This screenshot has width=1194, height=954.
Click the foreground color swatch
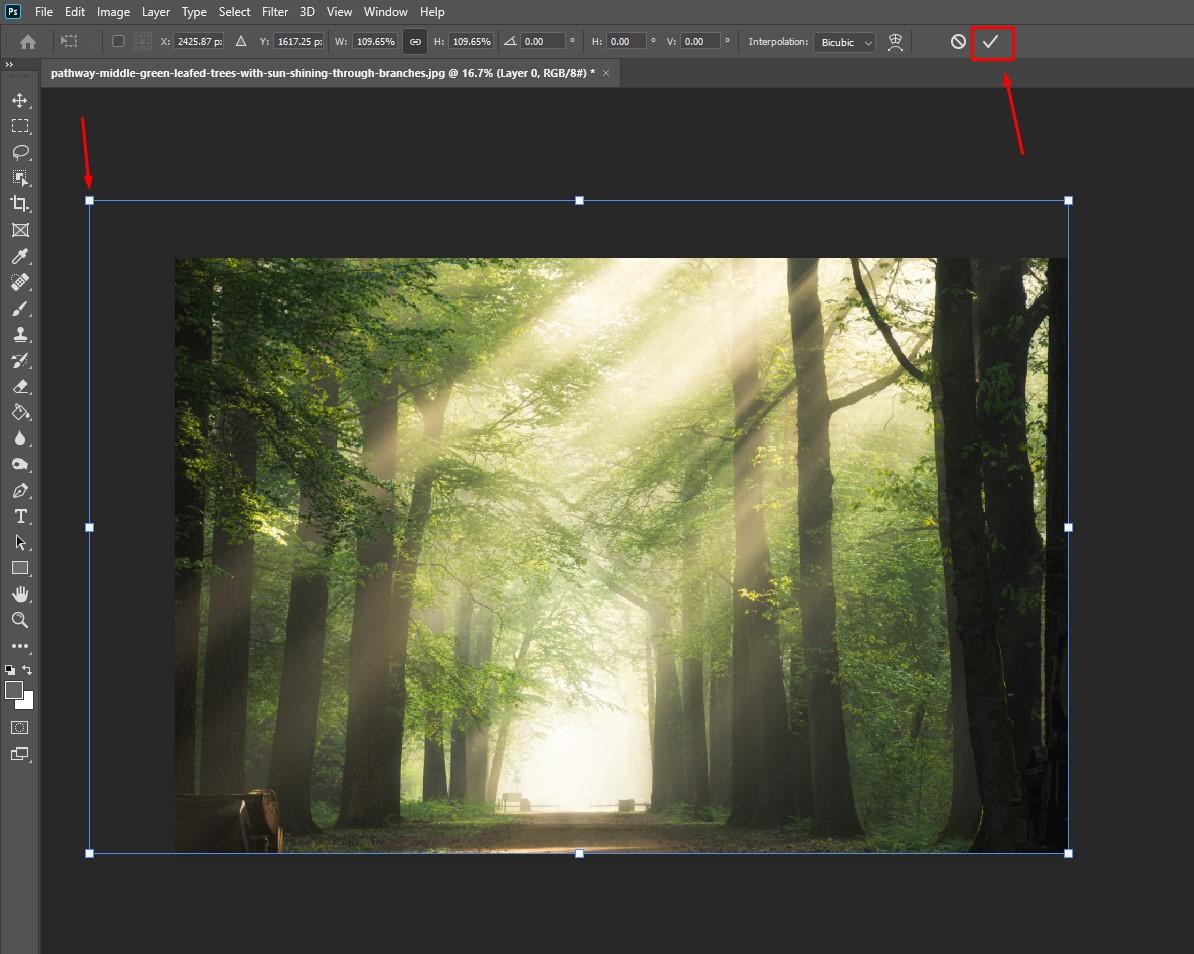(x=14, y=690)
